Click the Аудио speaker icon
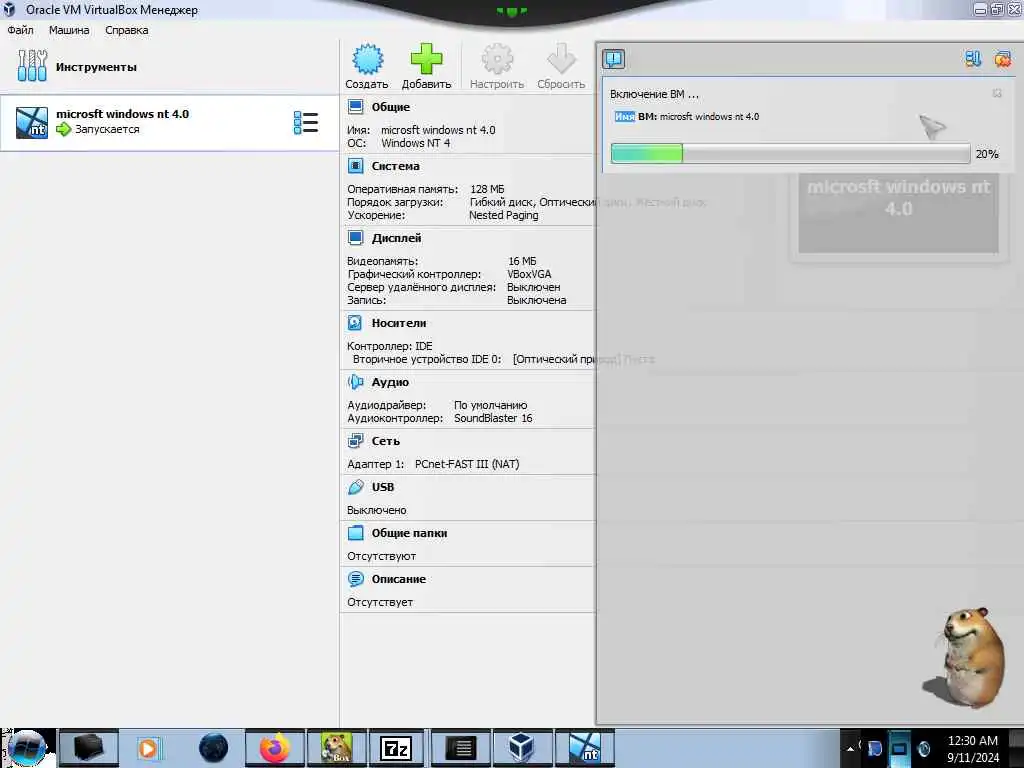 pyautogui.click(x=355, y=382)
